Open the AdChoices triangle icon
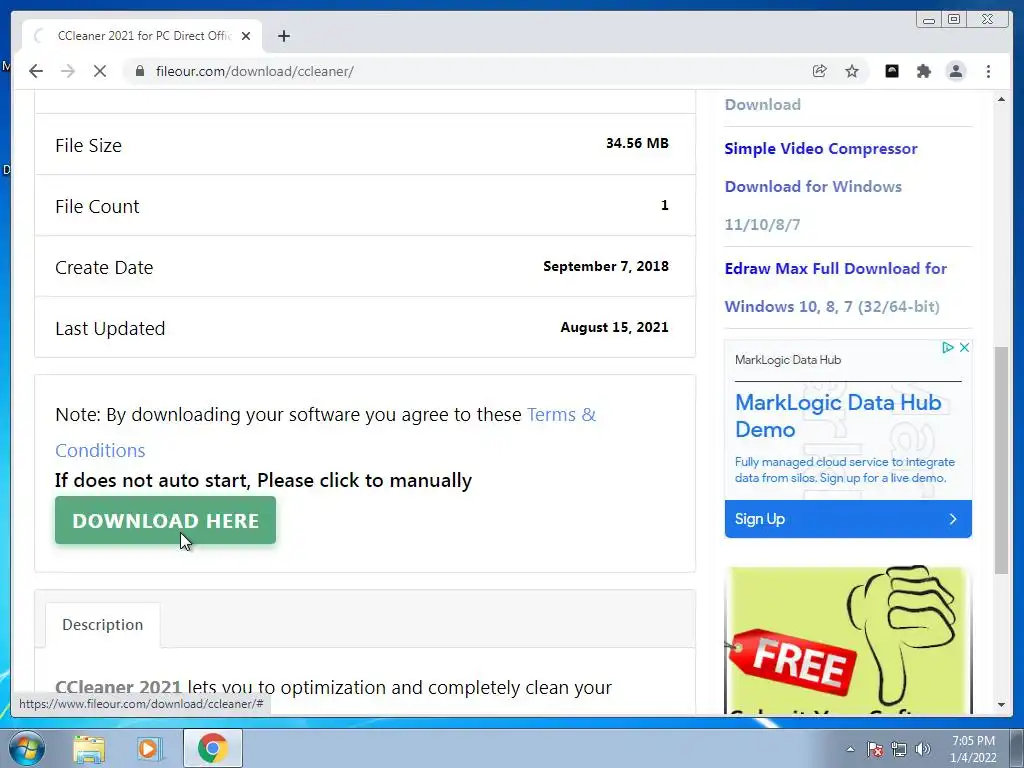The image size is (1024, 768). 948,347
